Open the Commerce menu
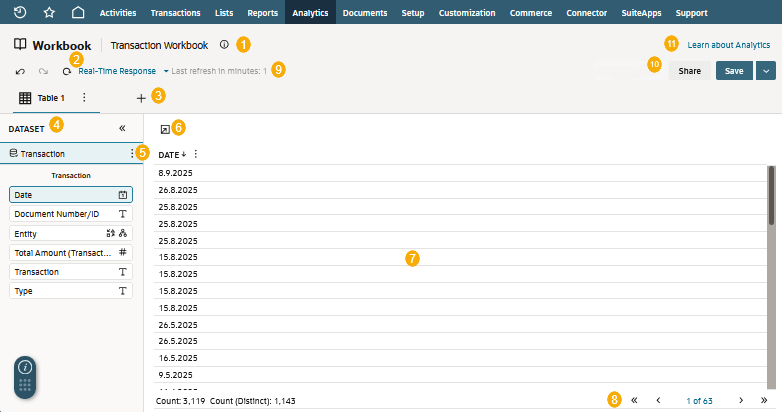The image size is (782, 412). [531, 13]
